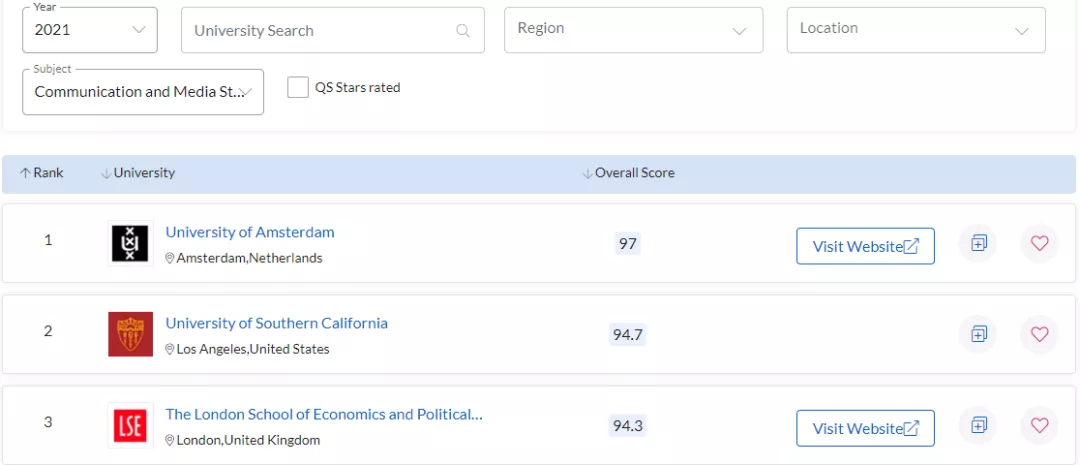1080x465 pixels.
Task: Add London School of Economics to compare
Action: (978, 426)
